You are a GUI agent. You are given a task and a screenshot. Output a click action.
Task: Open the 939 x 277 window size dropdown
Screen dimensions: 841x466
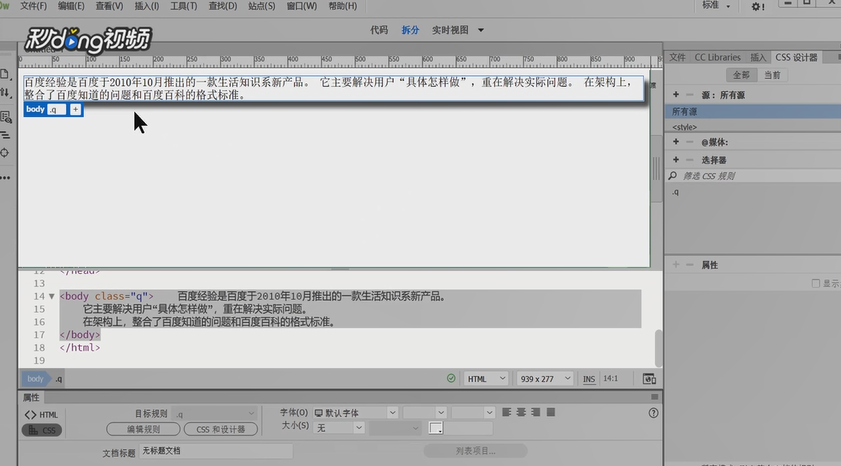click(544, 379)
